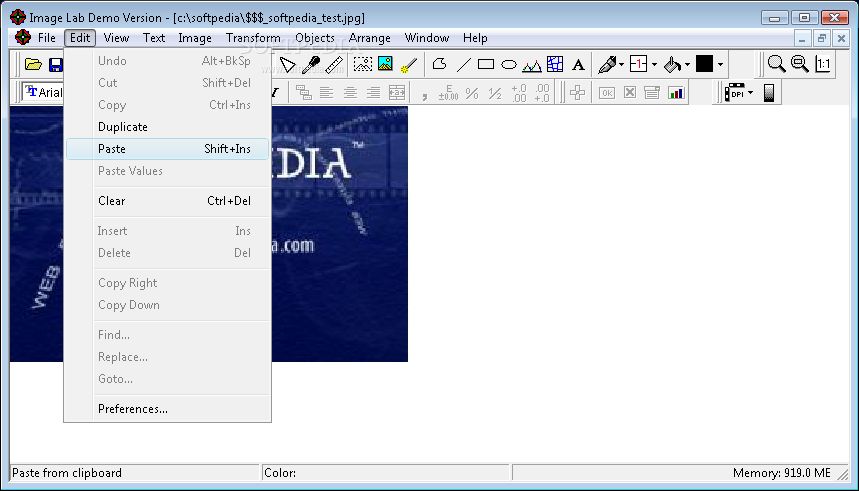Select the text A tool
The height and width of the screenshot is (491, 859).
pyautogui.click(x=578, y=65)
